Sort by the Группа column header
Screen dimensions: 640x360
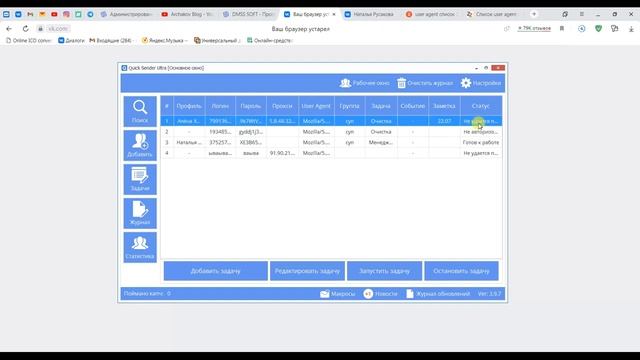(x=349, y=106)
